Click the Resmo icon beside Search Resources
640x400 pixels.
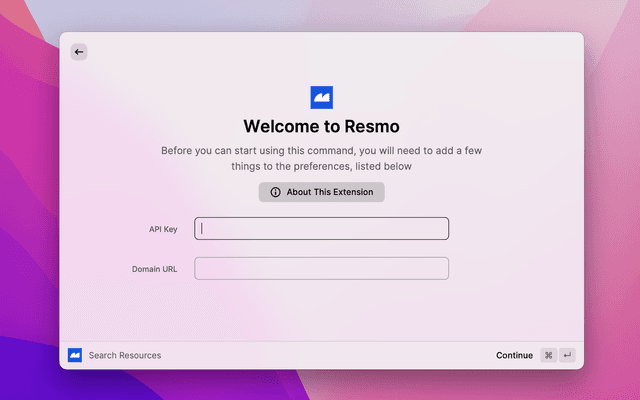tap(75, 355)
